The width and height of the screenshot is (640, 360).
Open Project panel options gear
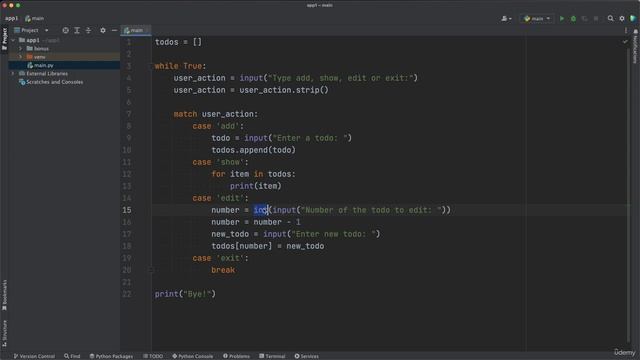coord(103,30)
